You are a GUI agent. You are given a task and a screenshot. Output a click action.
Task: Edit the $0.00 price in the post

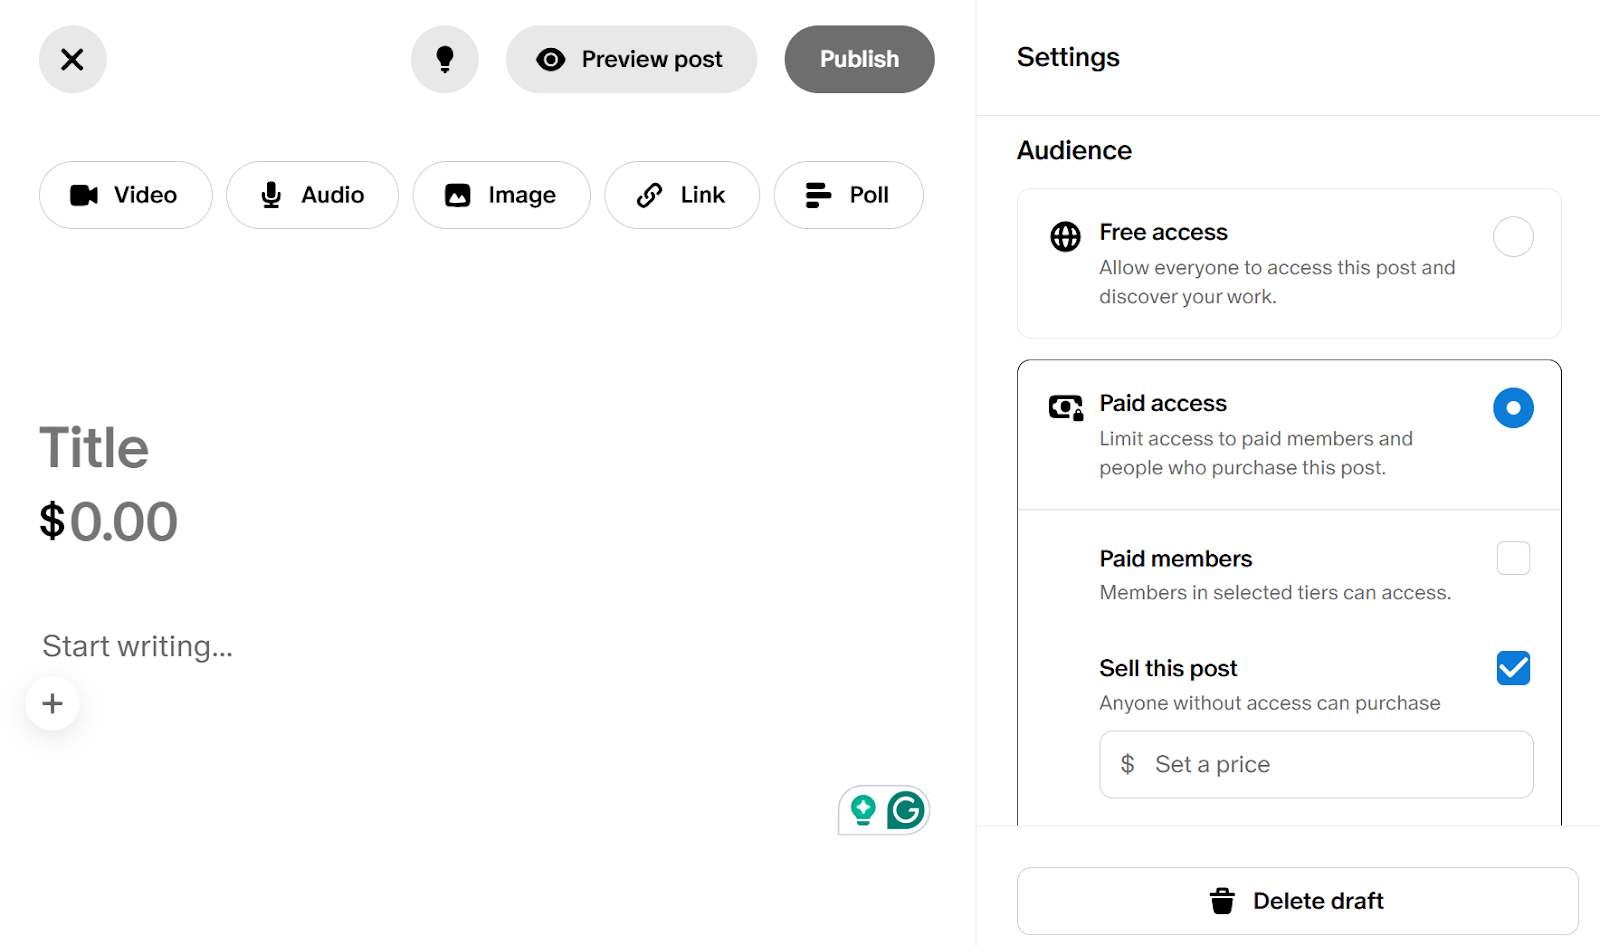[108, 522]
